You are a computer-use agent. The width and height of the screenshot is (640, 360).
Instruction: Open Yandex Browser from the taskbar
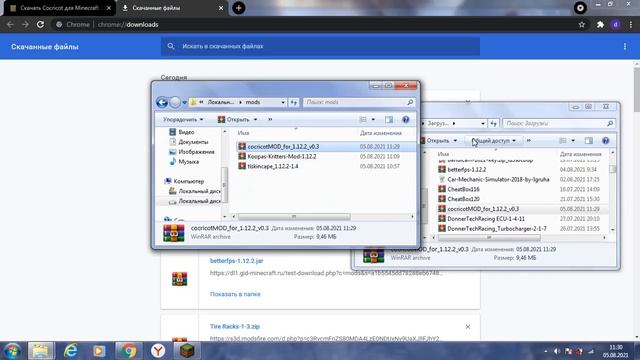pyautogui.click(x=158, y=351)
